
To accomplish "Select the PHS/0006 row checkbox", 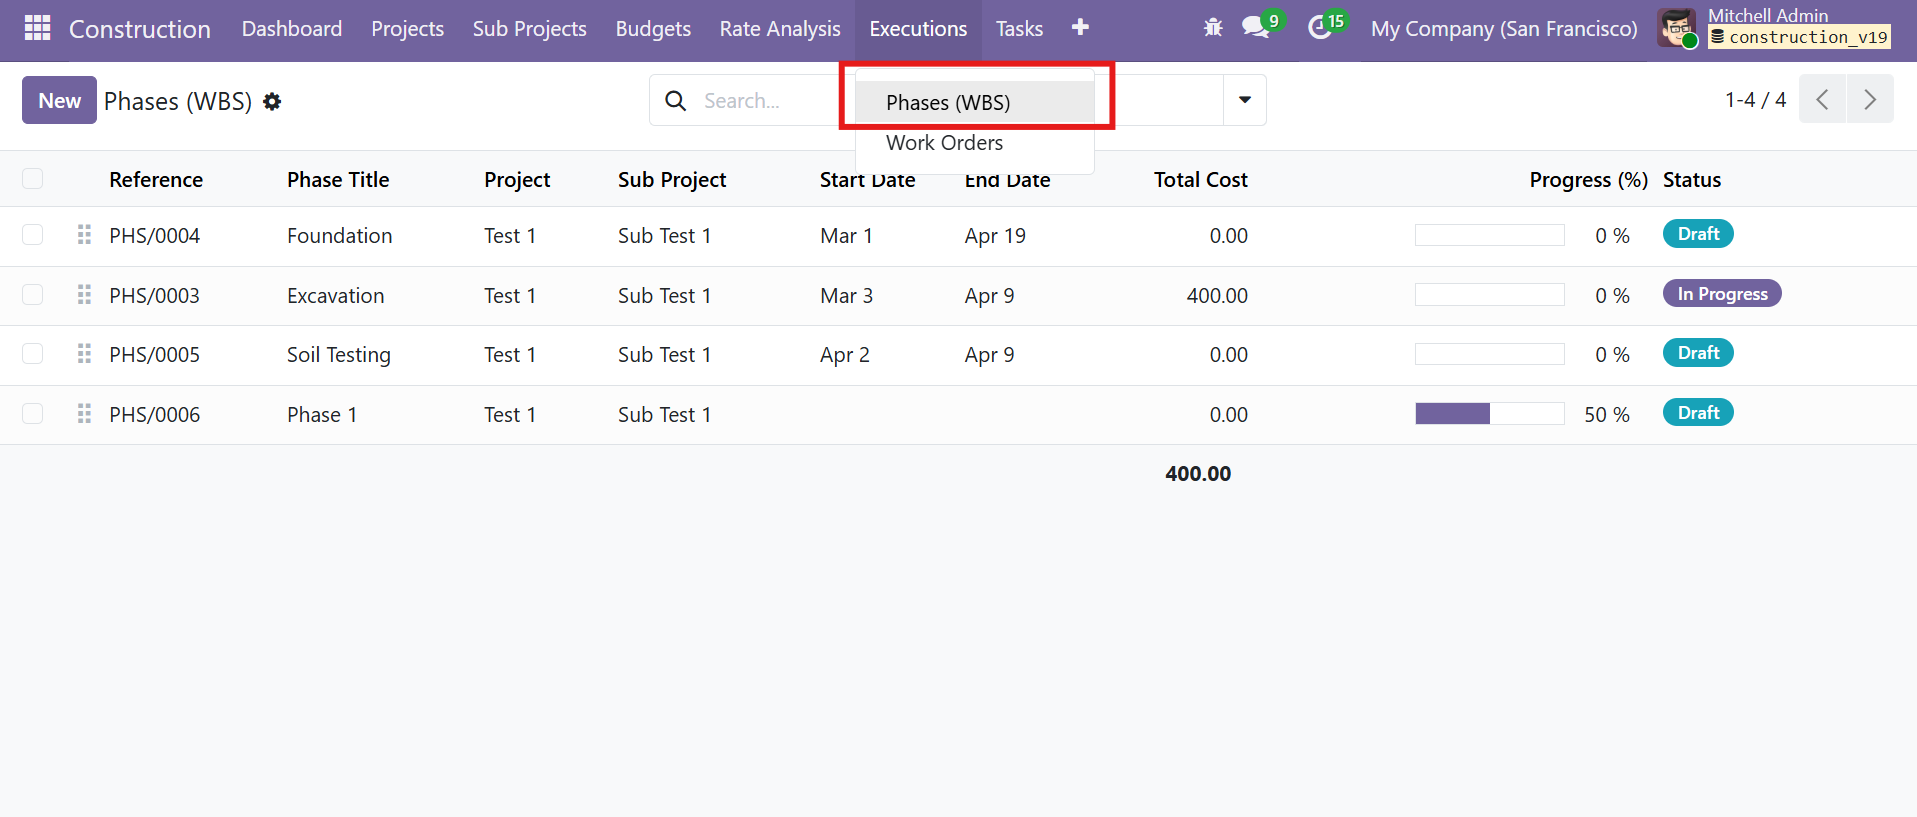I will 33,413.
